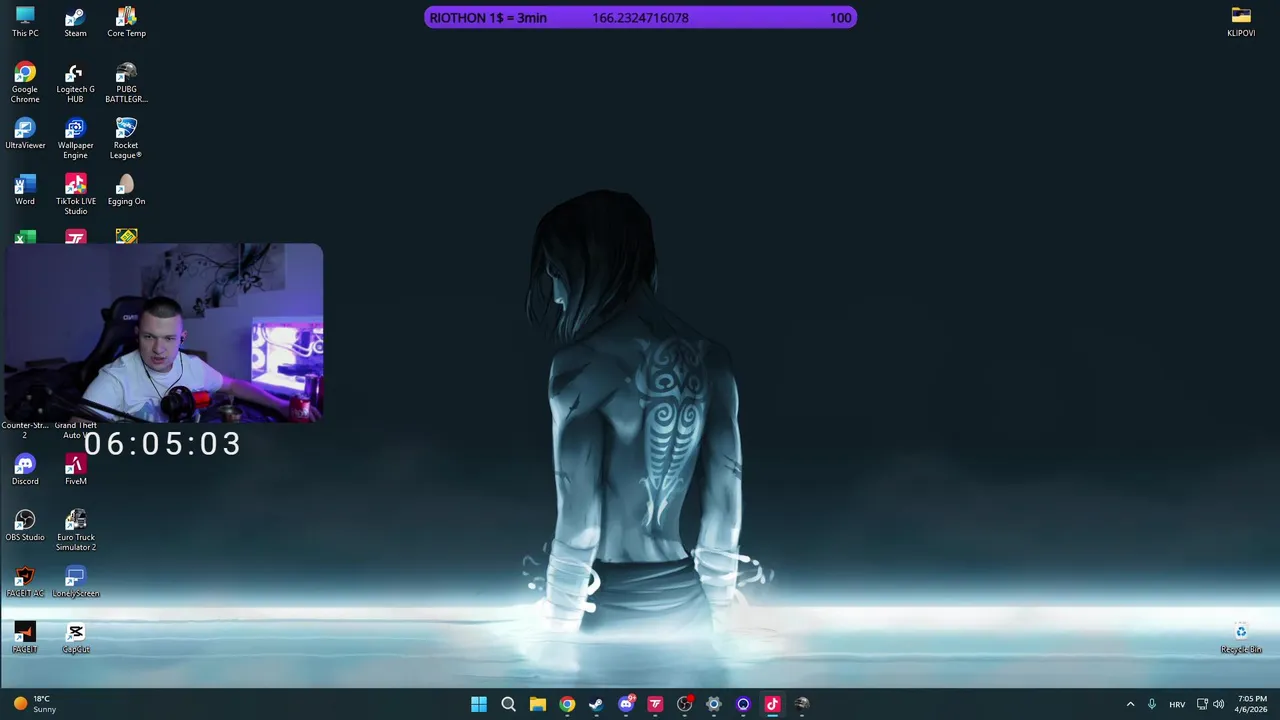1280x720 pixels.
Task: Open red TF app in taskbar
Action: pos(655,704)
